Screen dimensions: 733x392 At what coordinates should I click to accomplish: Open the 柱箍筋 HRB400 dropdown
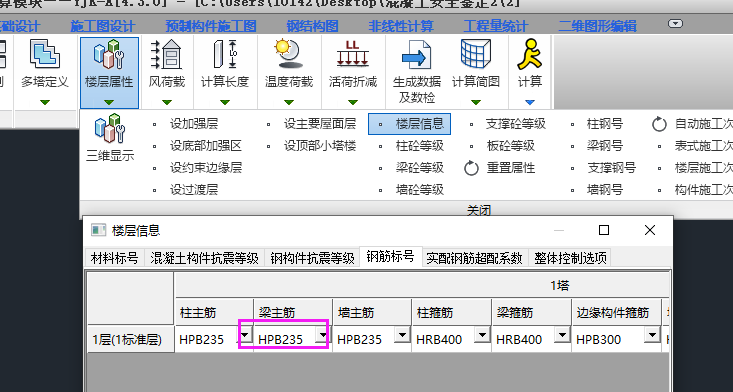pos(482,335)
